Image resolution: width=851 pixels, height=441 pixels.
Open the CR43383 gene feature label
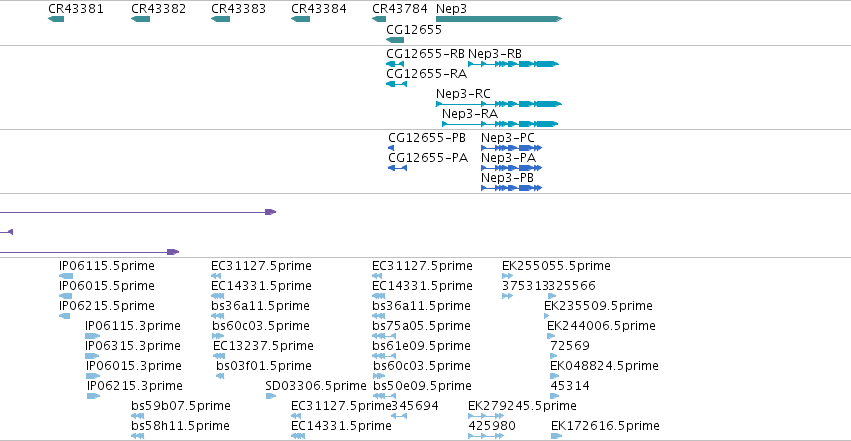tap(238, 9)
